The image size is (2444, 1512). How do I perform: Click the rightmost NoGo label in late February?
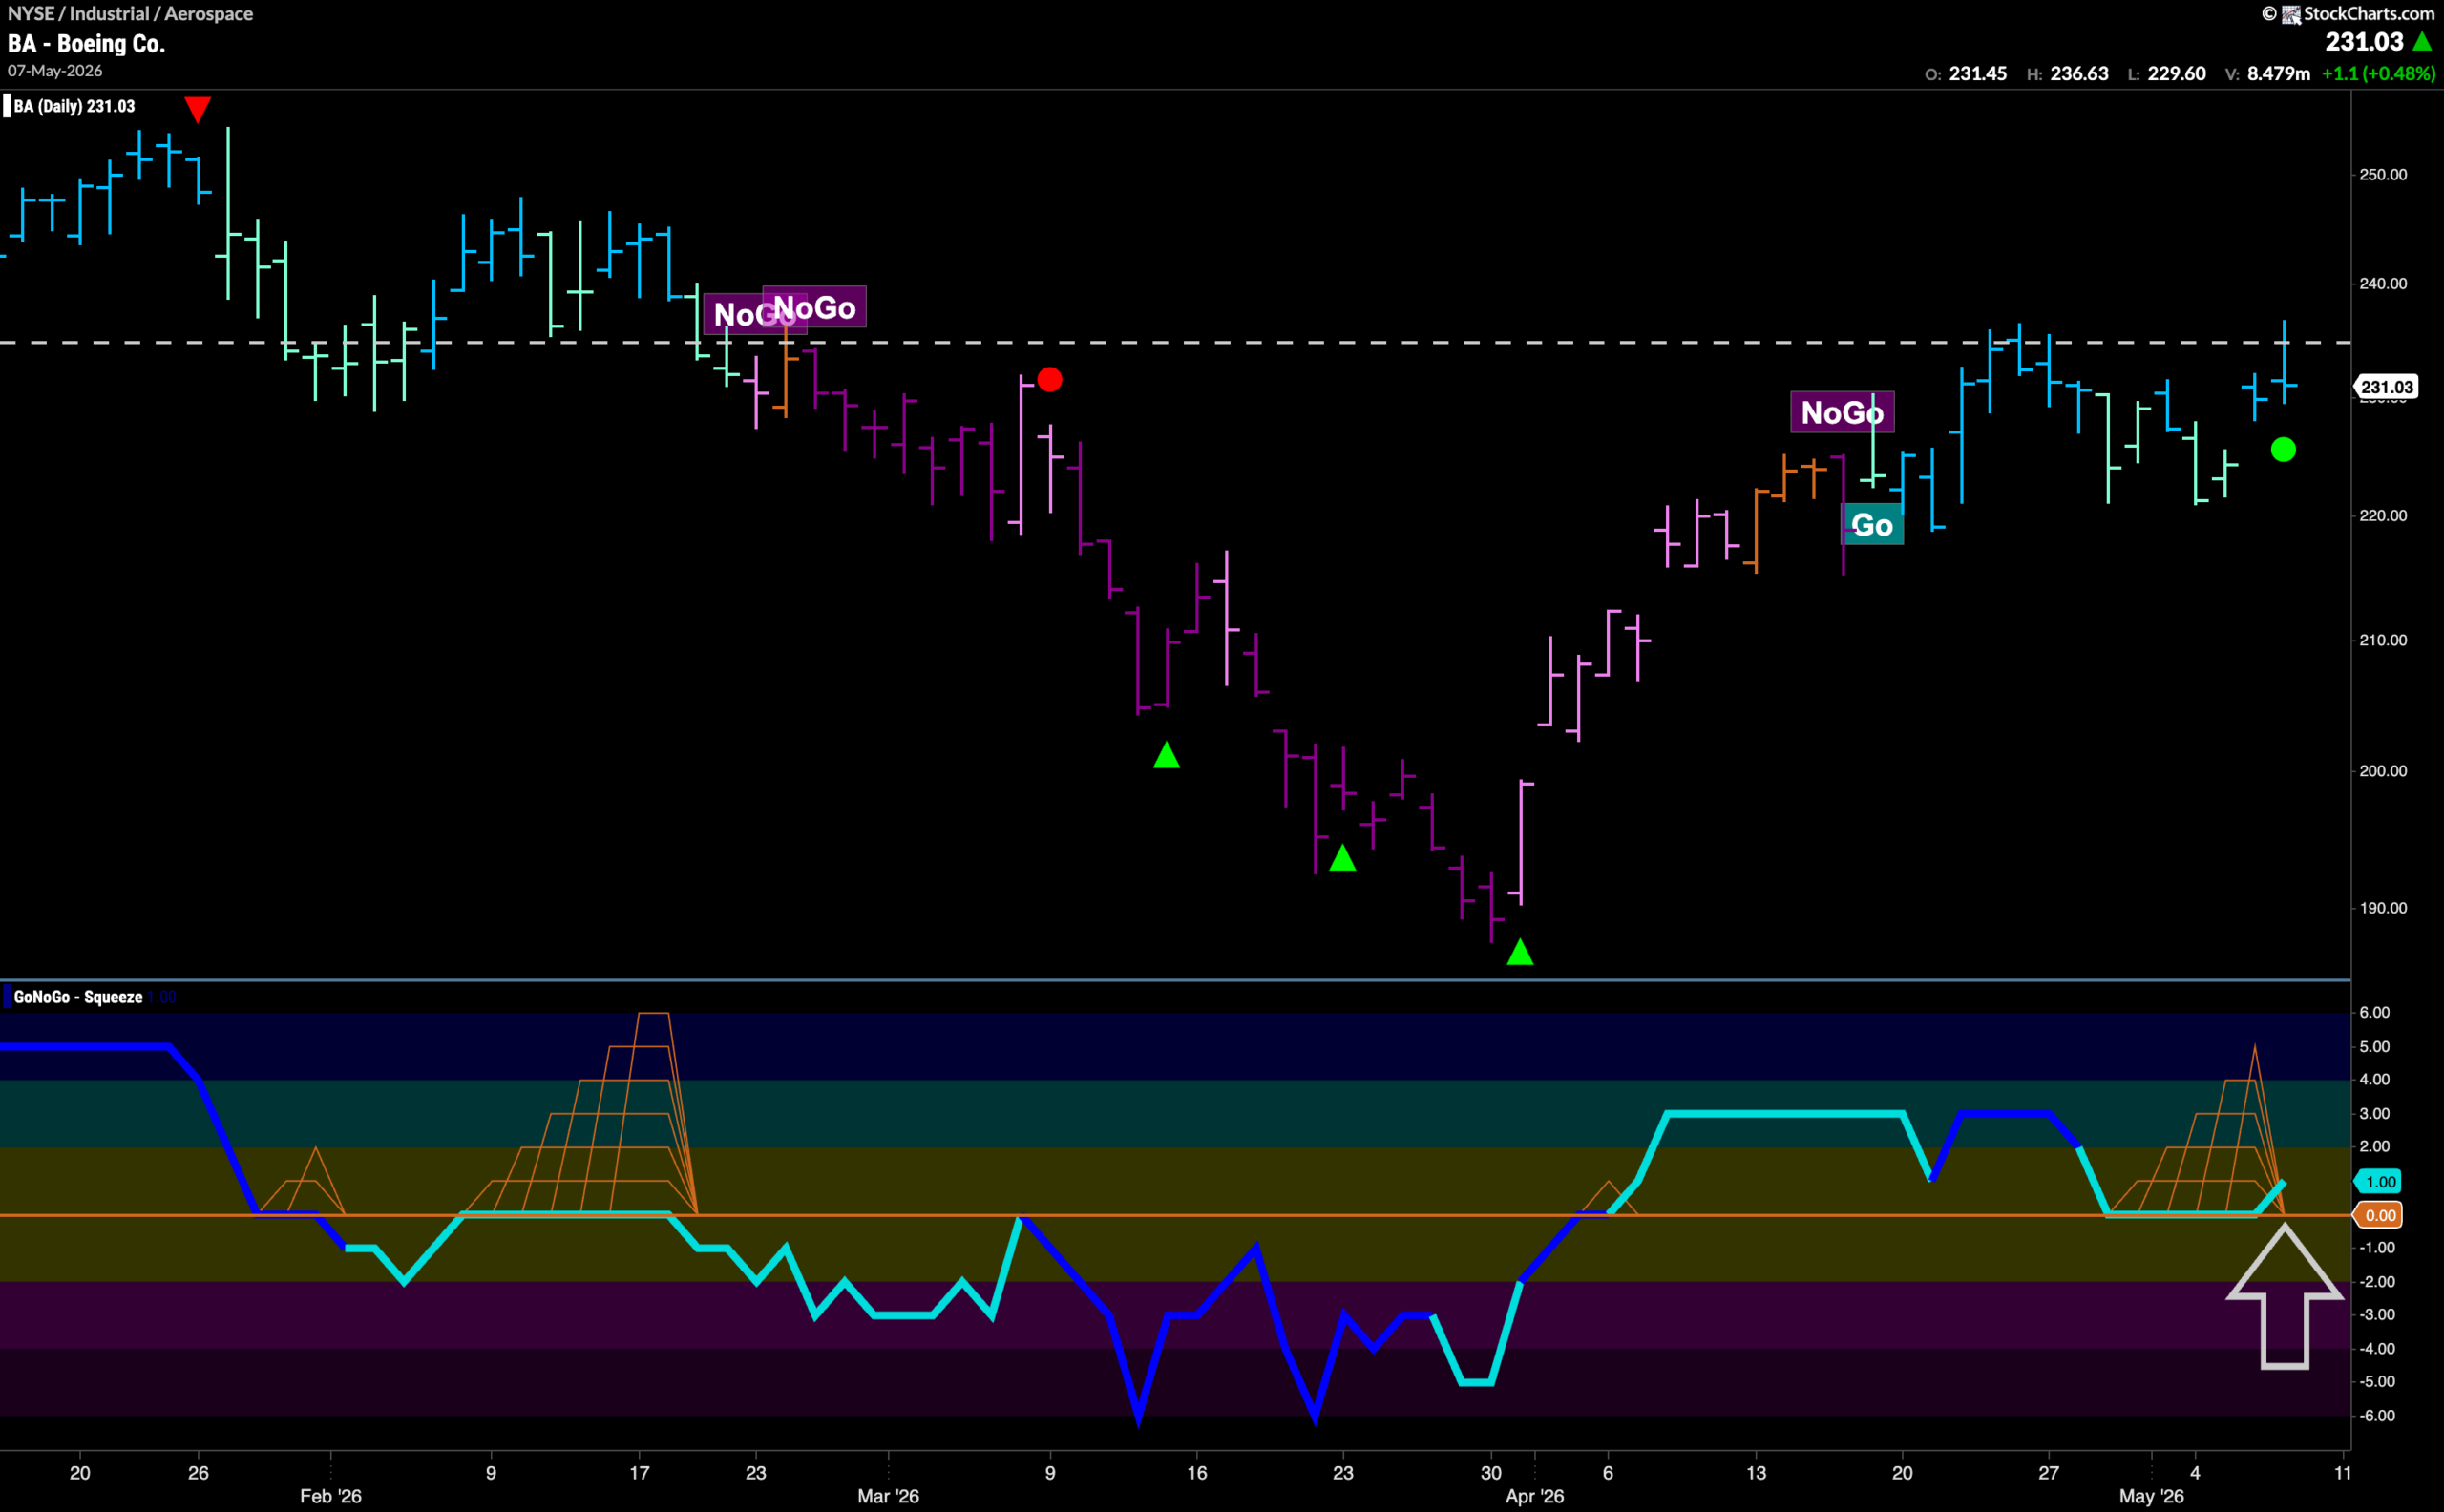click(815, 307)
